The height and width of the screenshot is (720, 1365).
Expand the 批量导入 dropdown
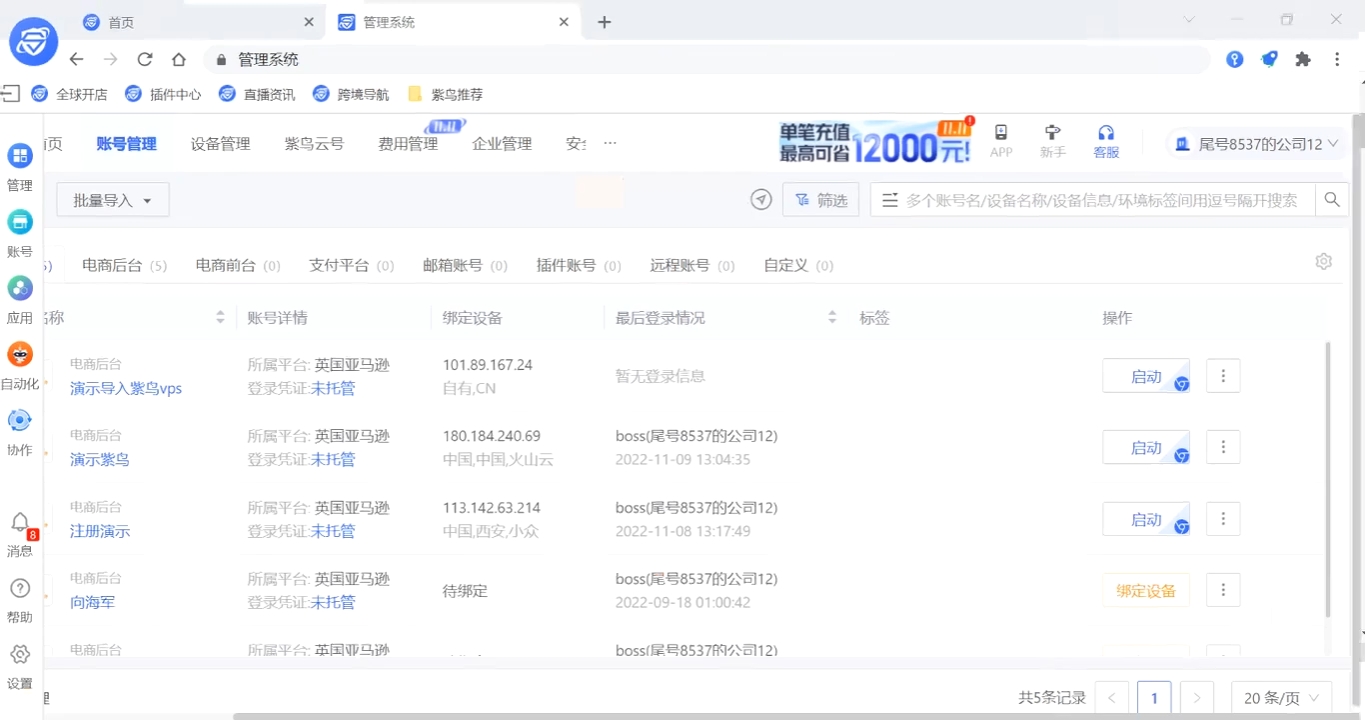(x=112, y=200)
